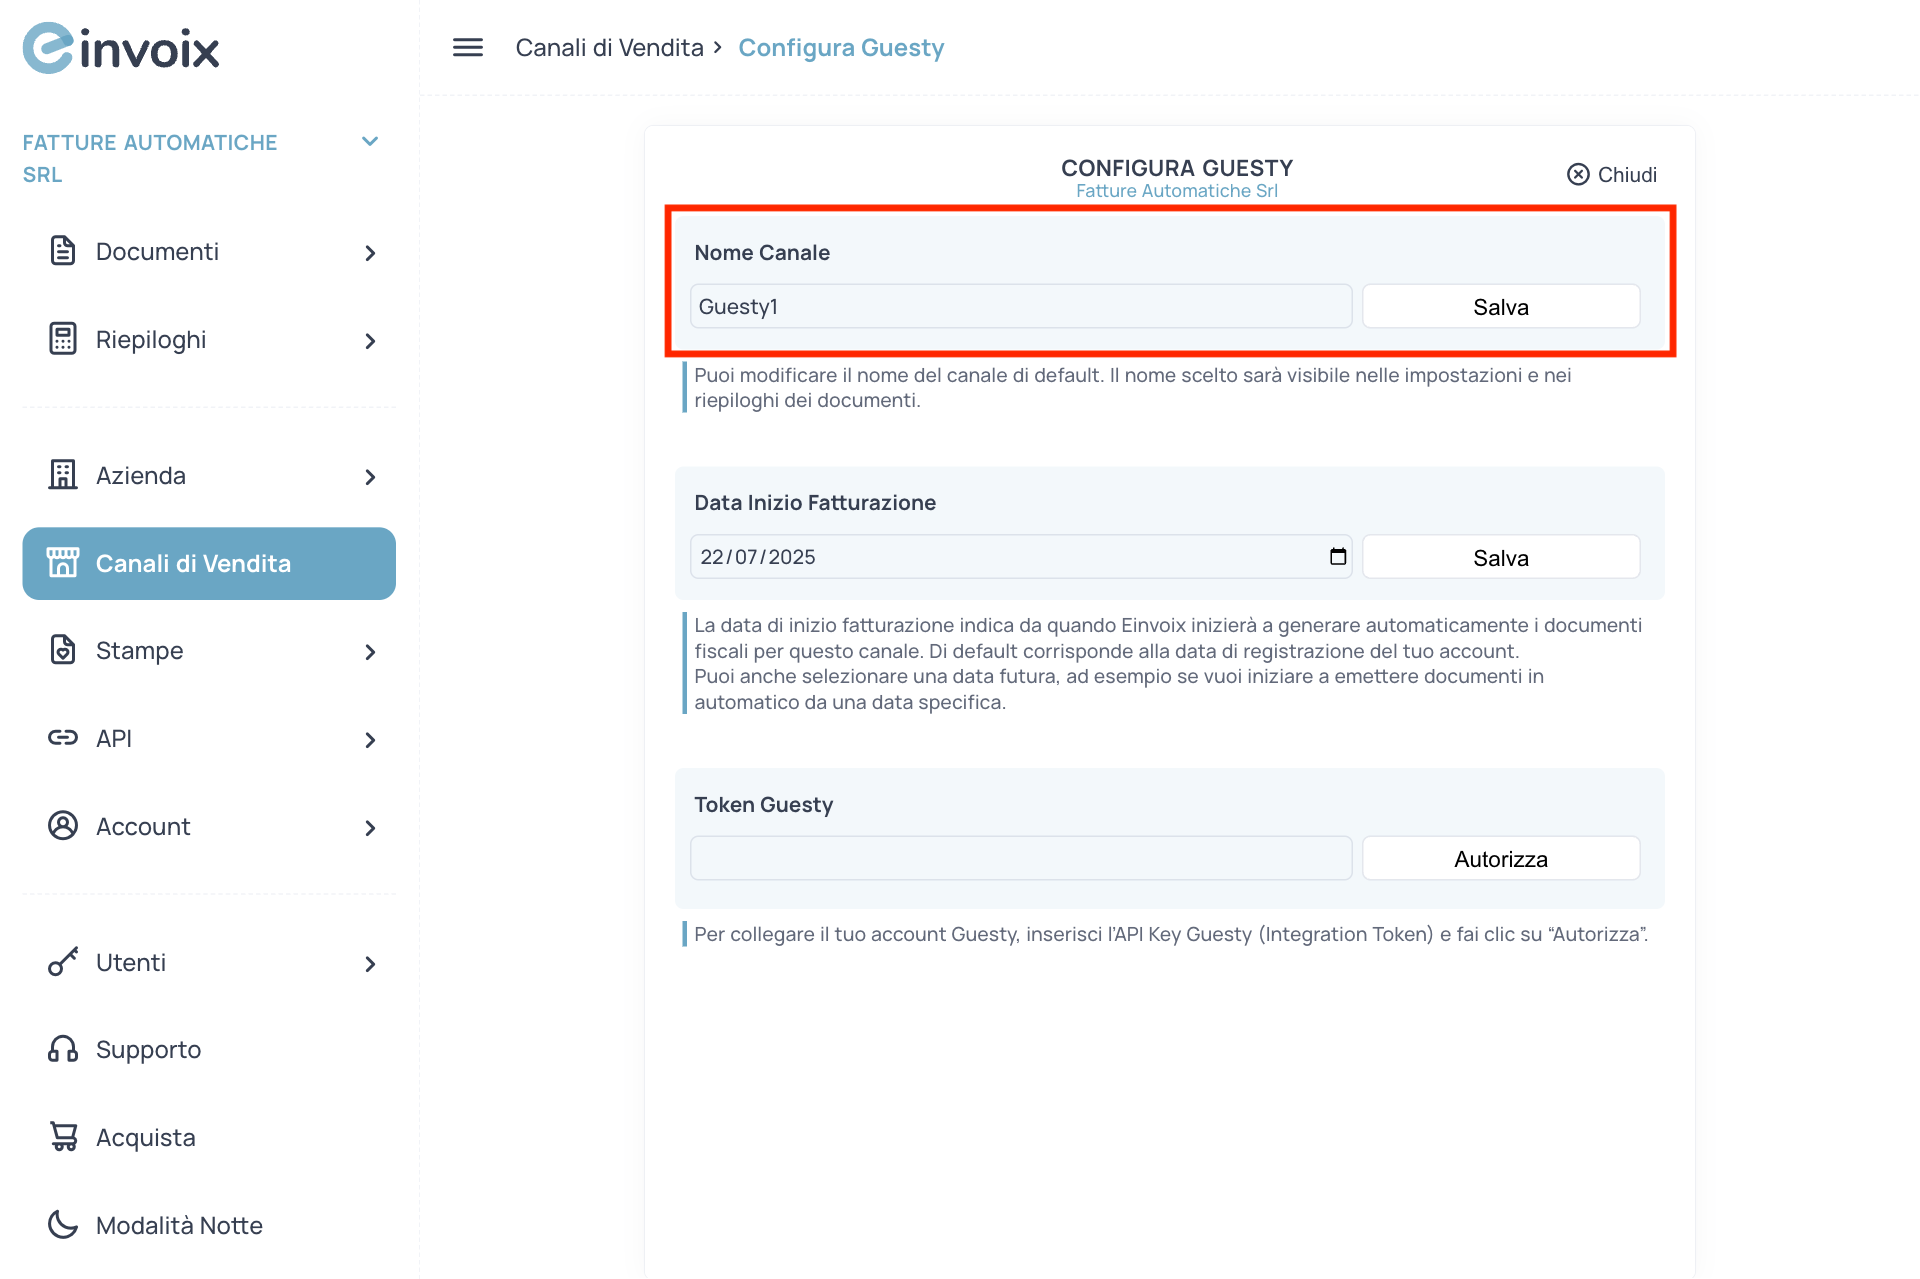
Task: Expand the Stampe submenu chevron
Action: (370, 652)
